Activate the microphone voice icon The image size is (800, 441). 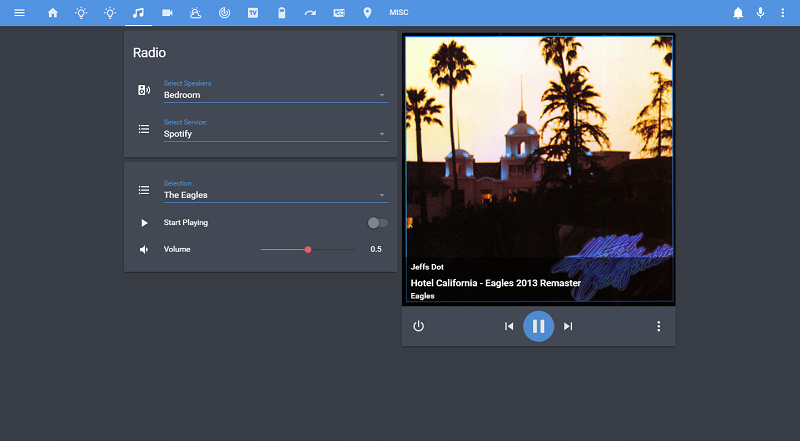point(760,13)
